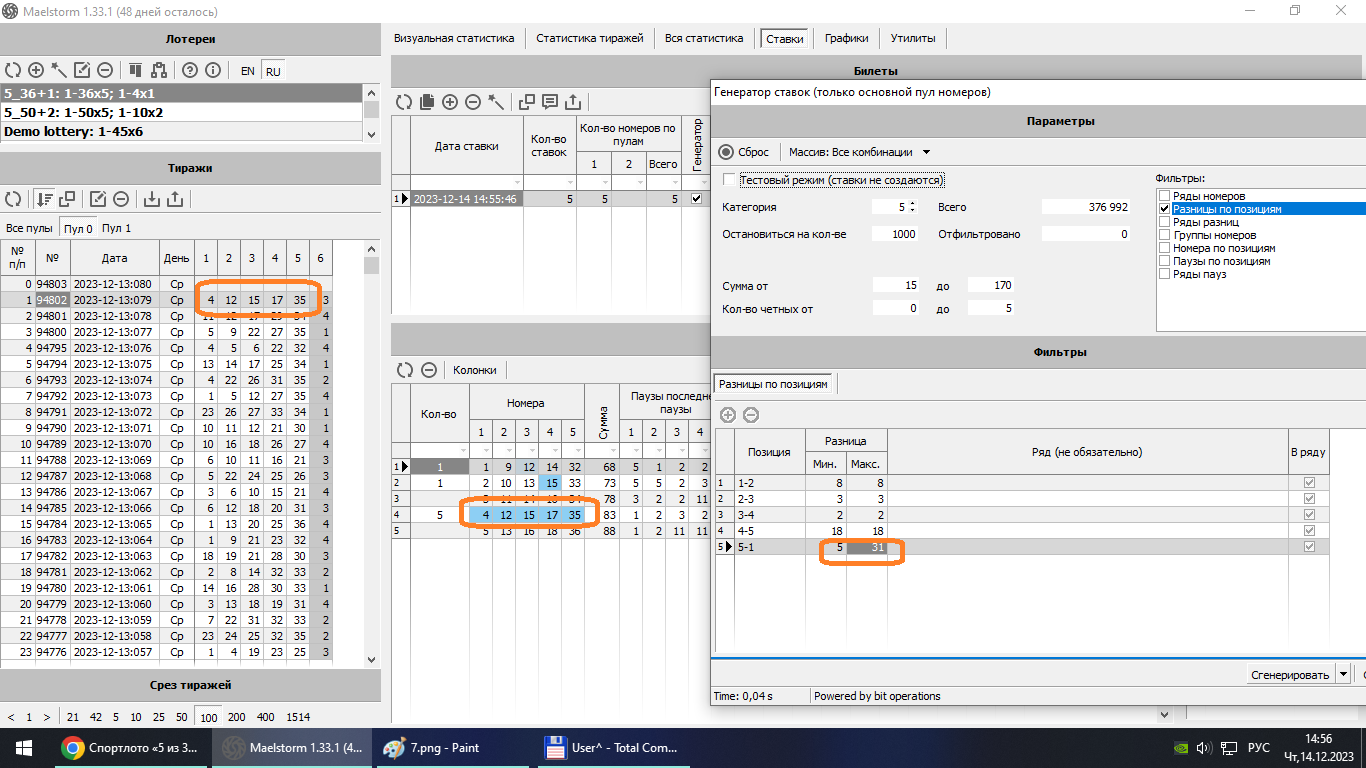This screenshot has width=1366, height=768.
Task: Edit the selected lottery
Action: (82, 70)
